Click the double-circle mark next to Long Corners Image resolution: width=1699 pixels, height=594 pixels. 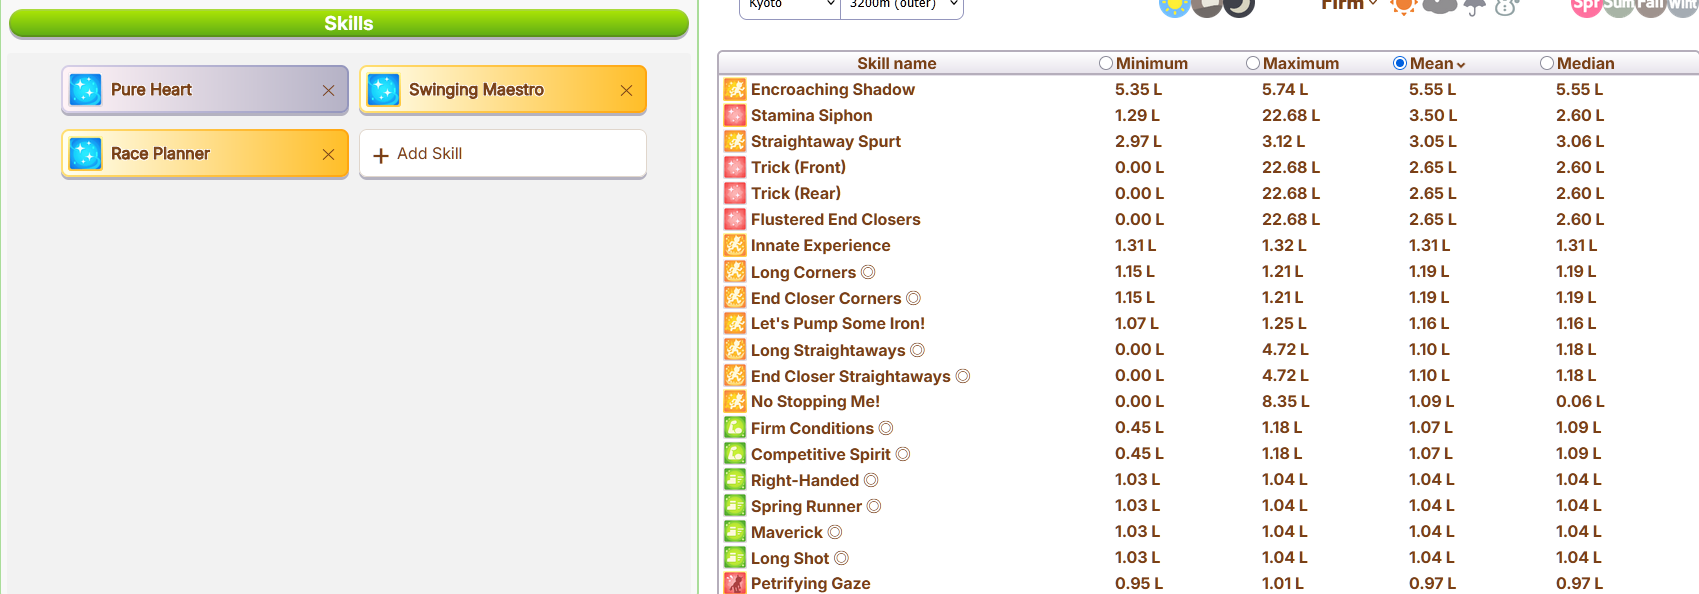click(x=868, y=272)
